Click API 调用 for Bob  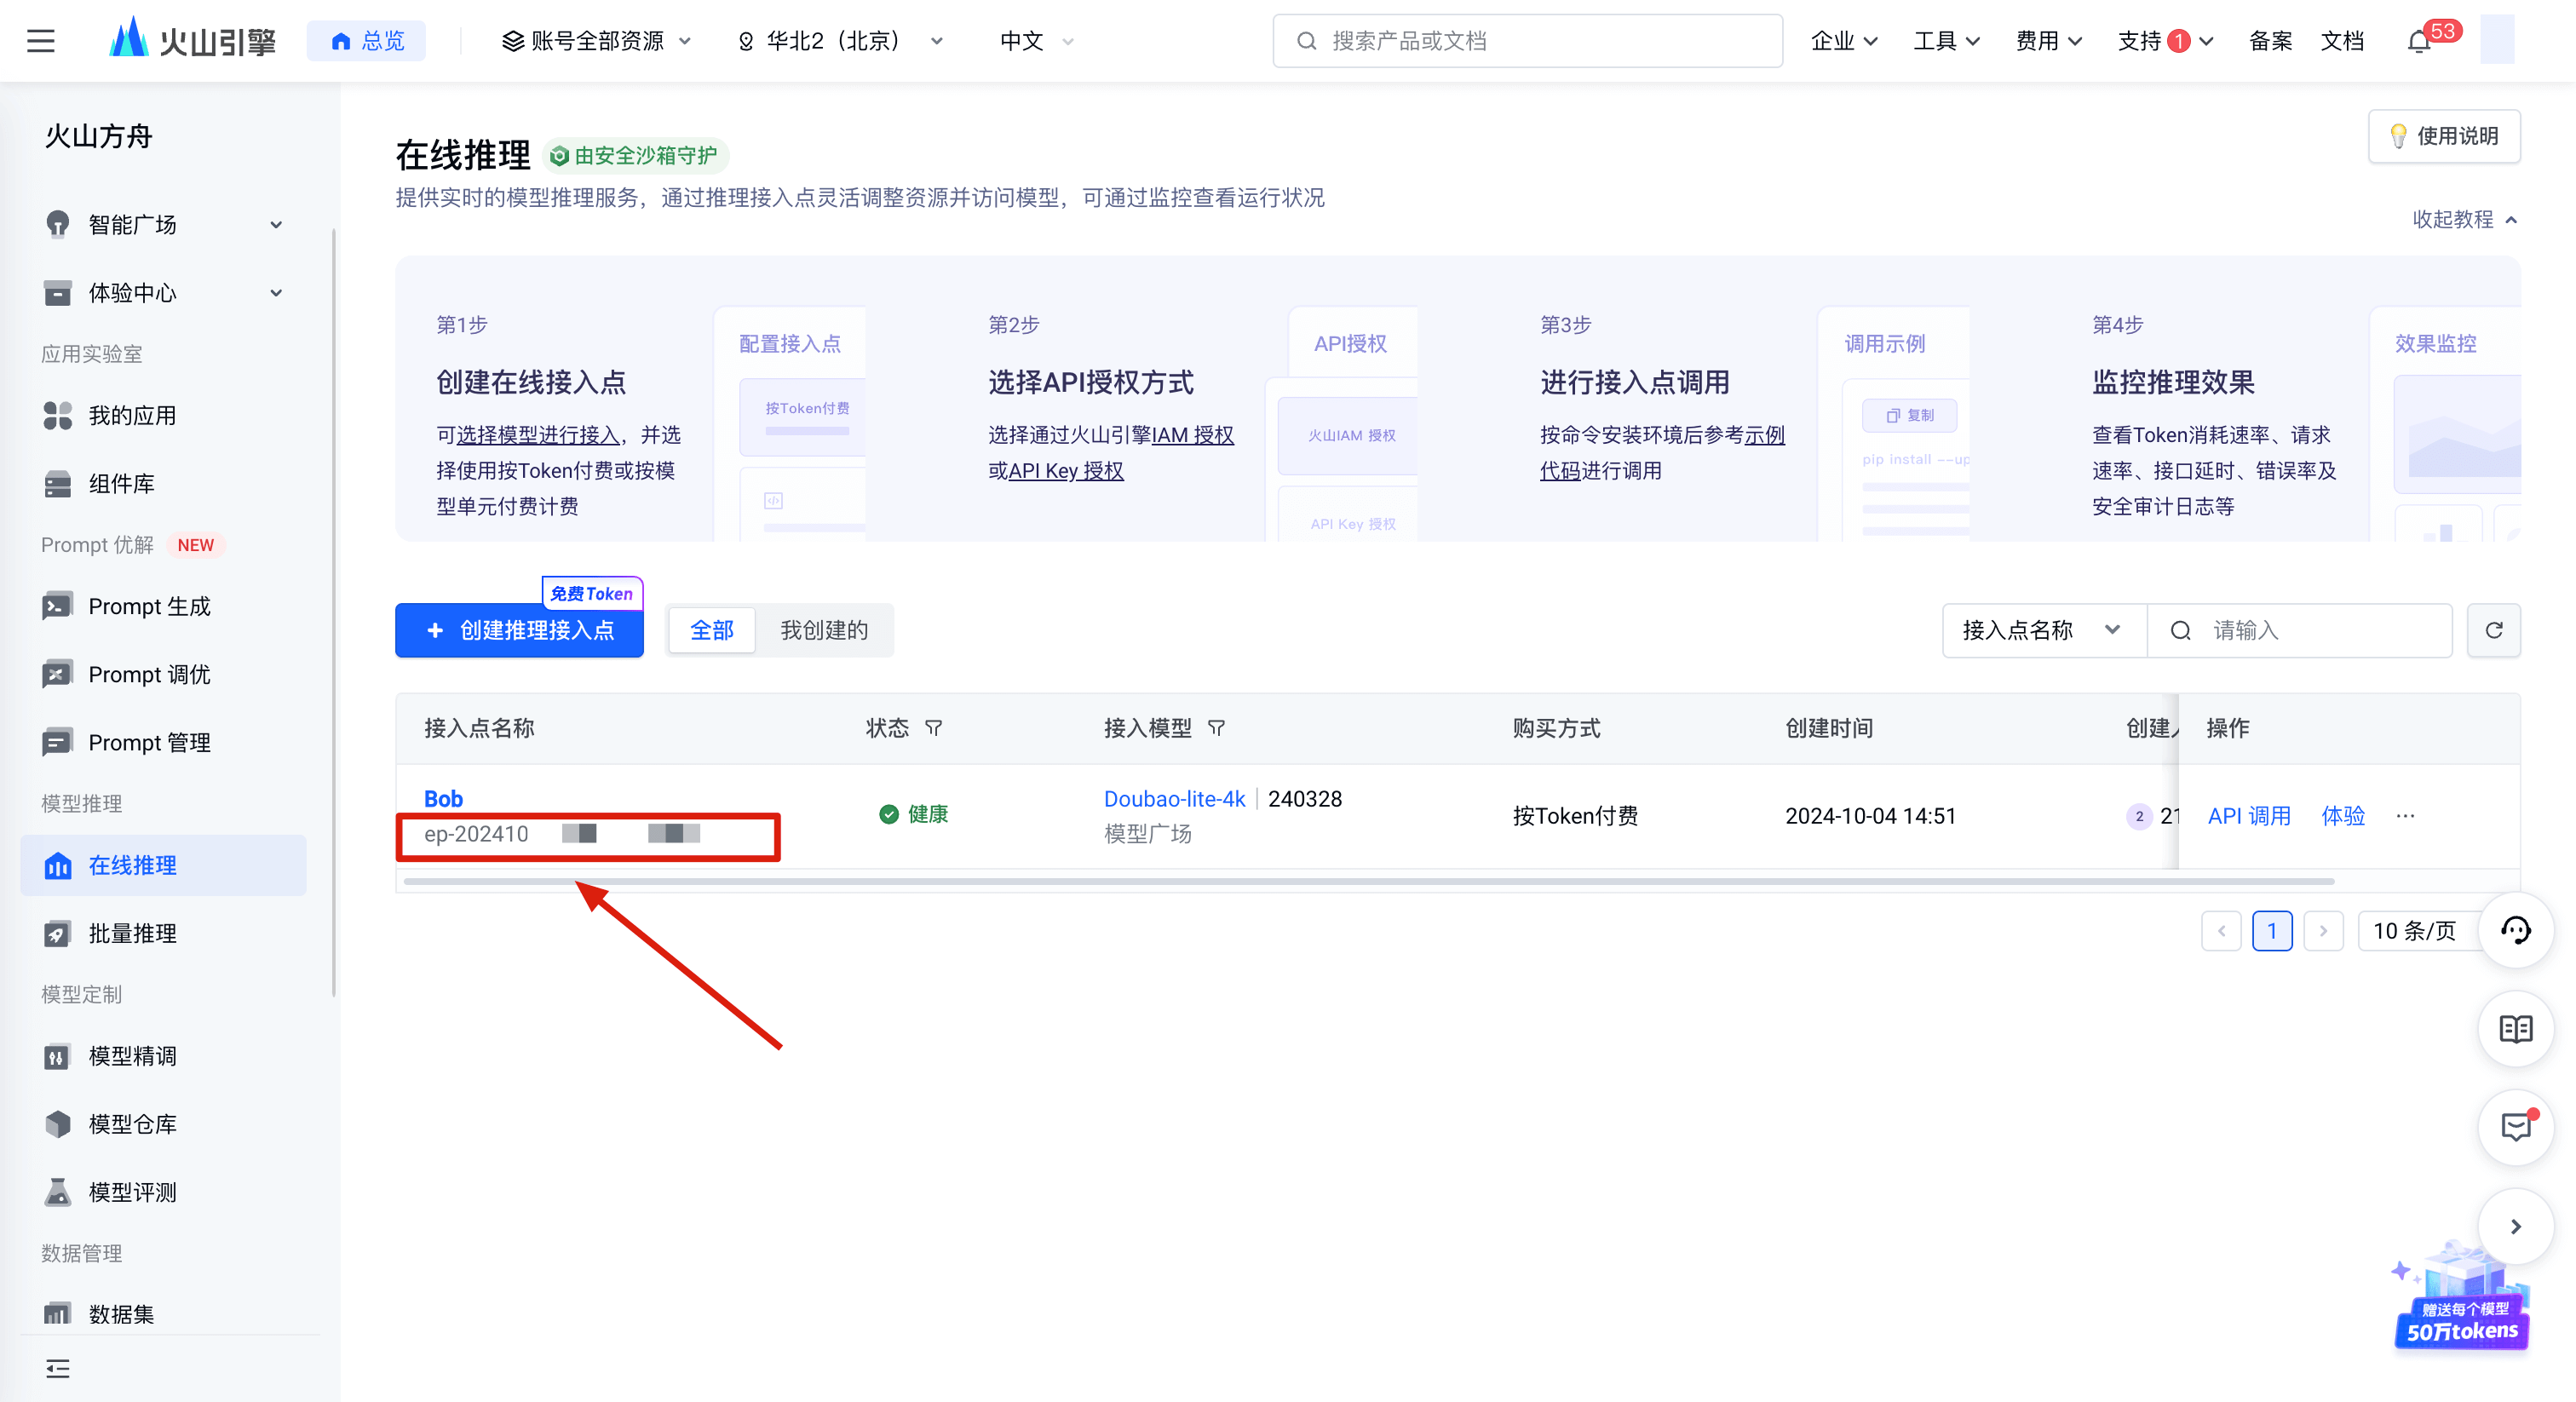tap(2248, 816)
